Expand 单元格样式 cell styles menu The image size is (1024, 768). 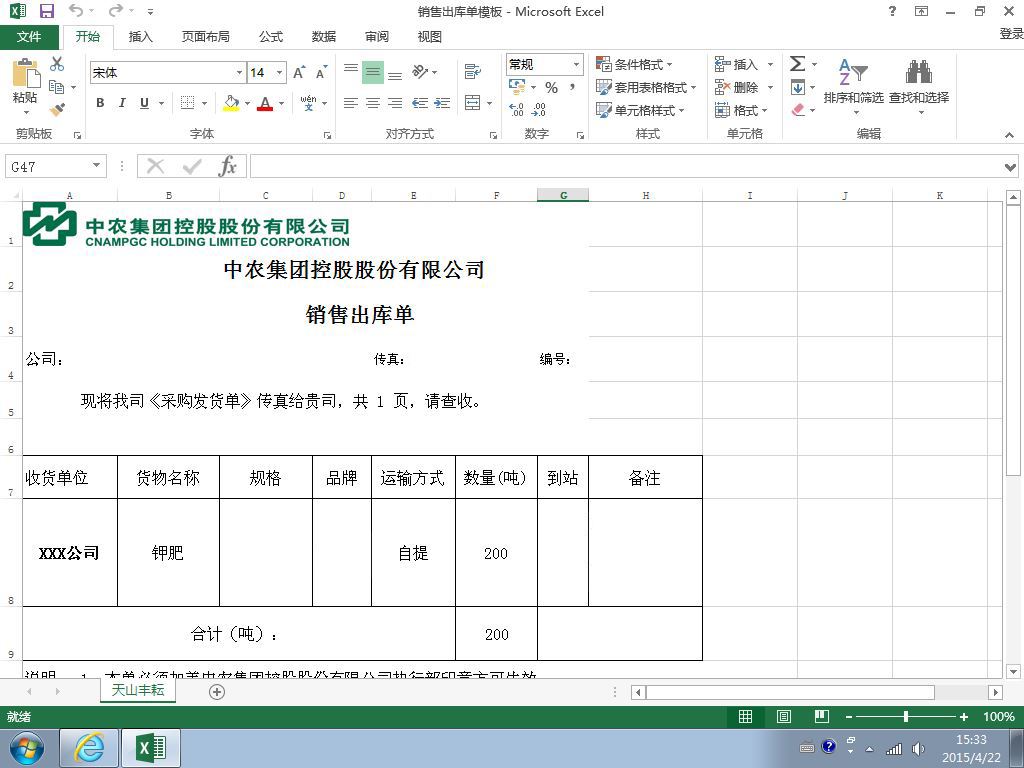pos(640,110)
